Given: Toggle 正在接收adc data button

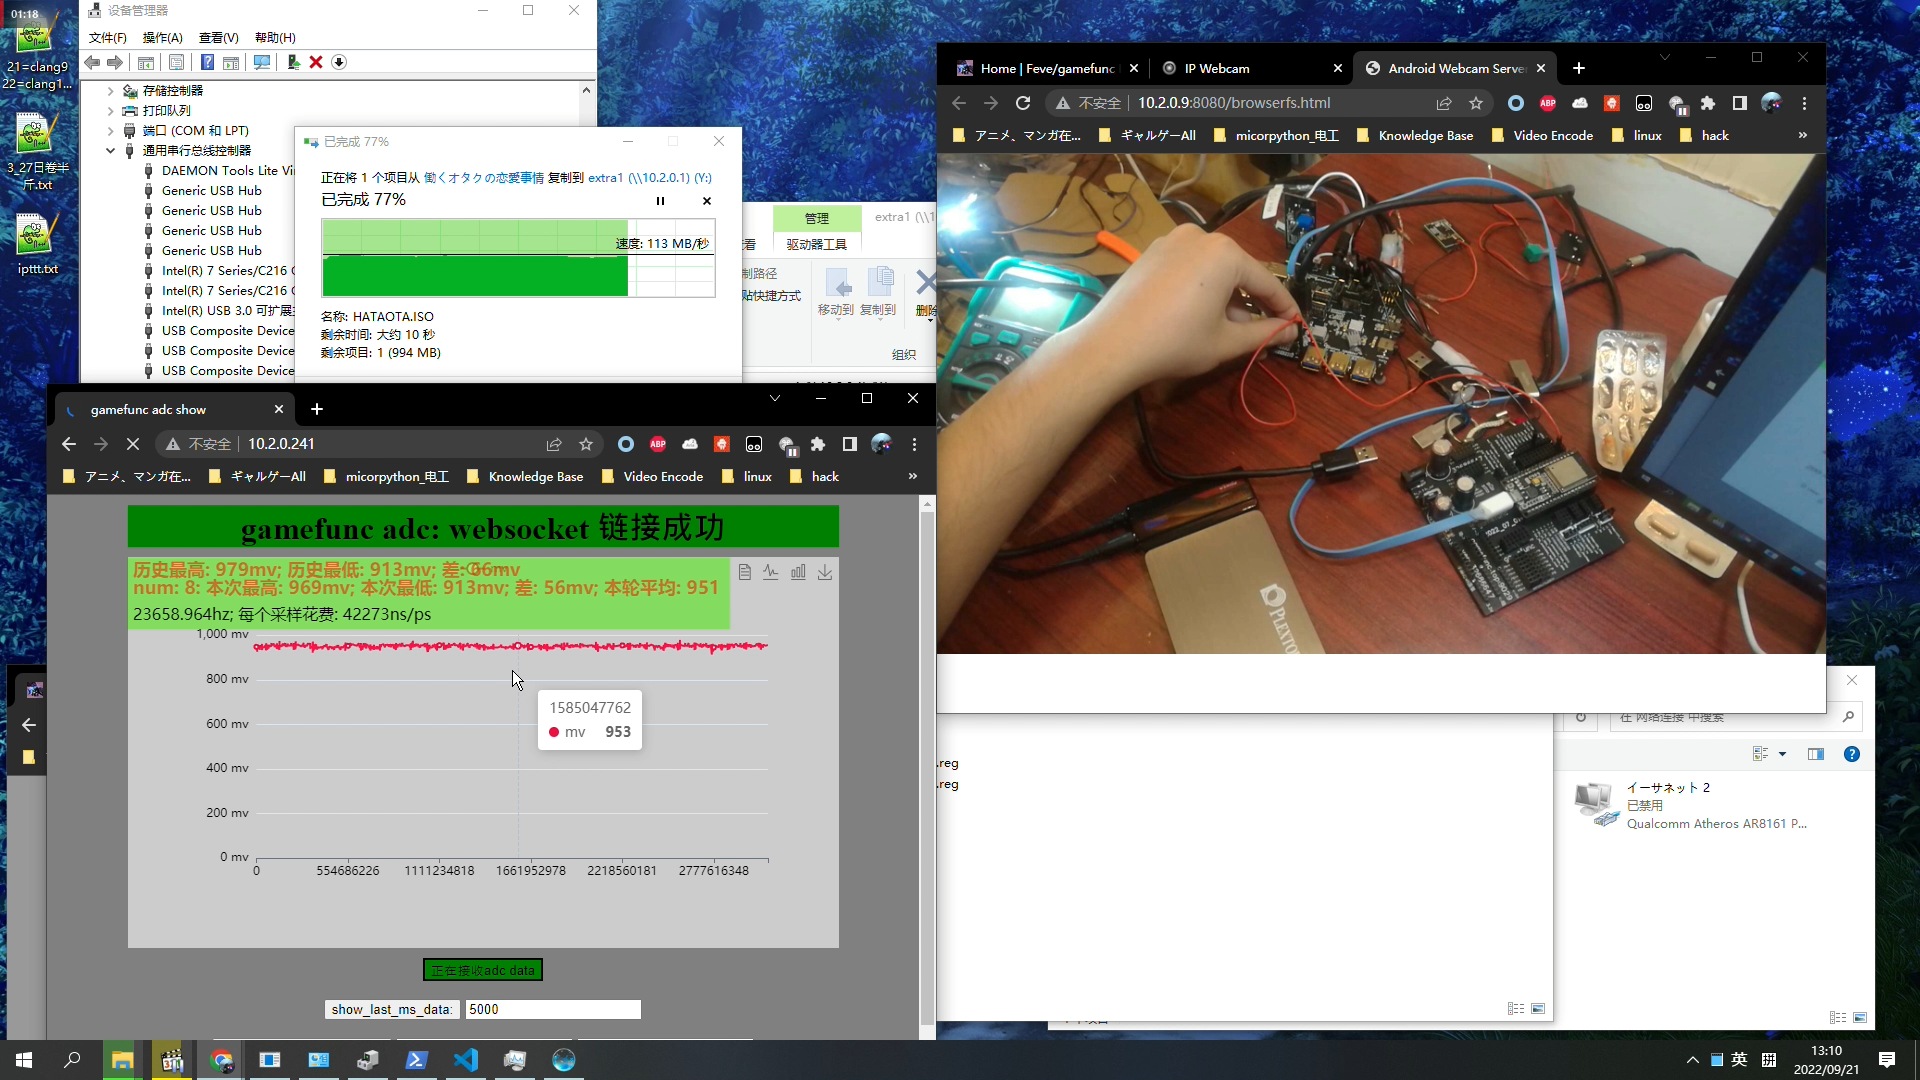Looking at the screenshot, I should coord(482,969).
